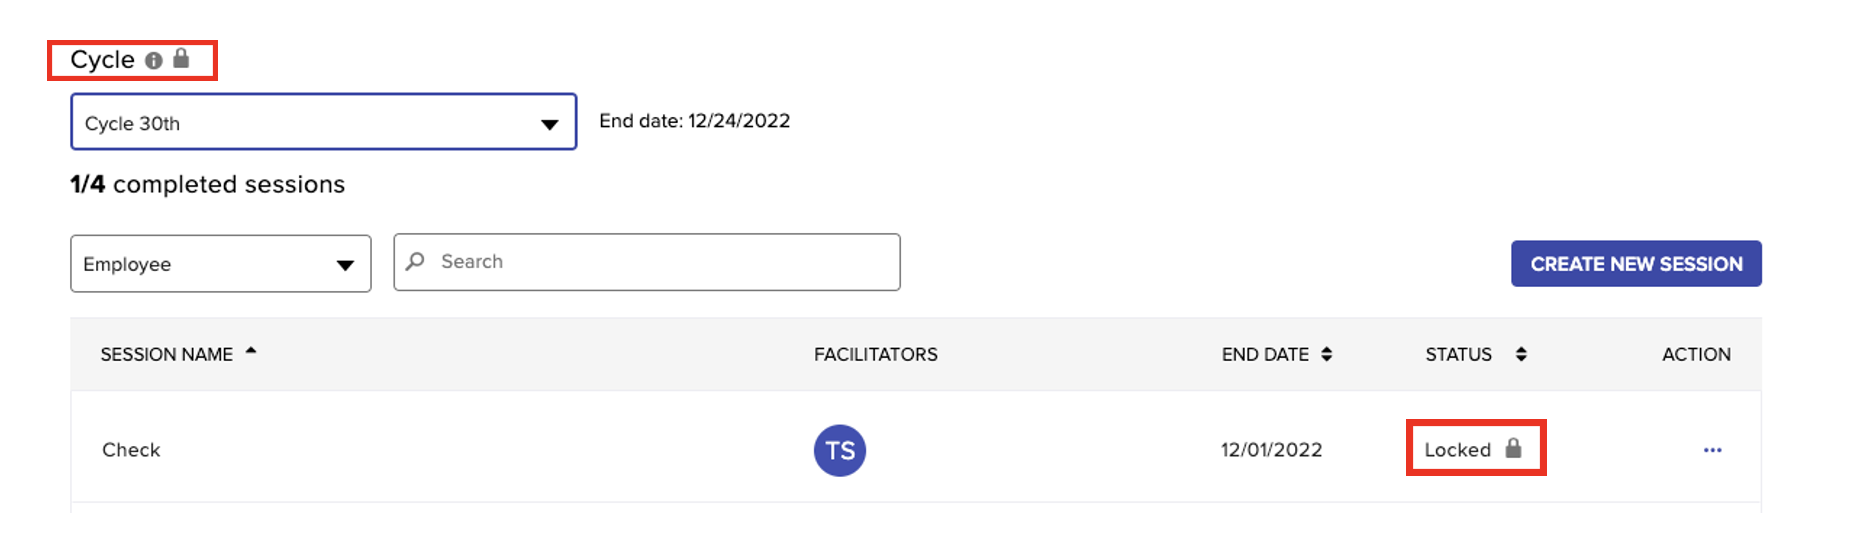Image resolution: width=1858 pixels, height=548 pixels.
Task: Click the arrow on the Employee selector
Action: pyautogui.click(x=345, y=265)
